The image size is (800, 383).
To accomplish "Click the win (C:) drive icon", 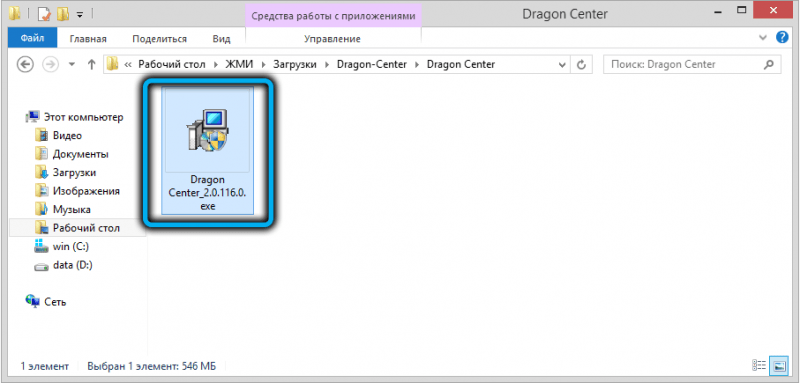I will pos(41,246).
